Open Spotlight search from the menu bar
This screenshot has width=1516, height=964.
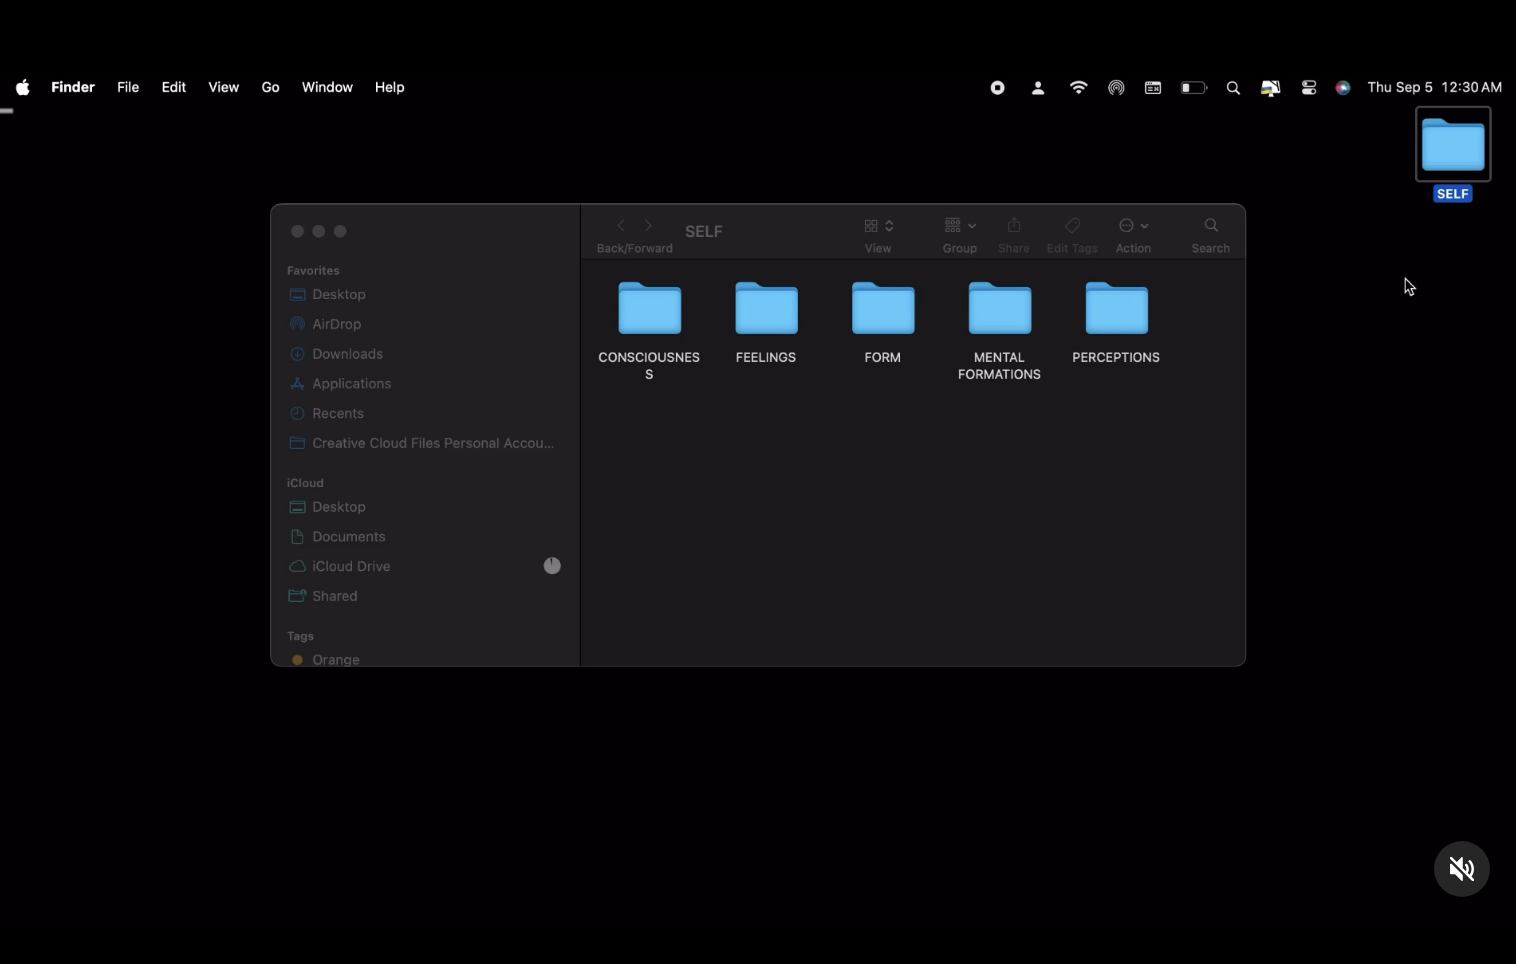[x=1233, y=88]
